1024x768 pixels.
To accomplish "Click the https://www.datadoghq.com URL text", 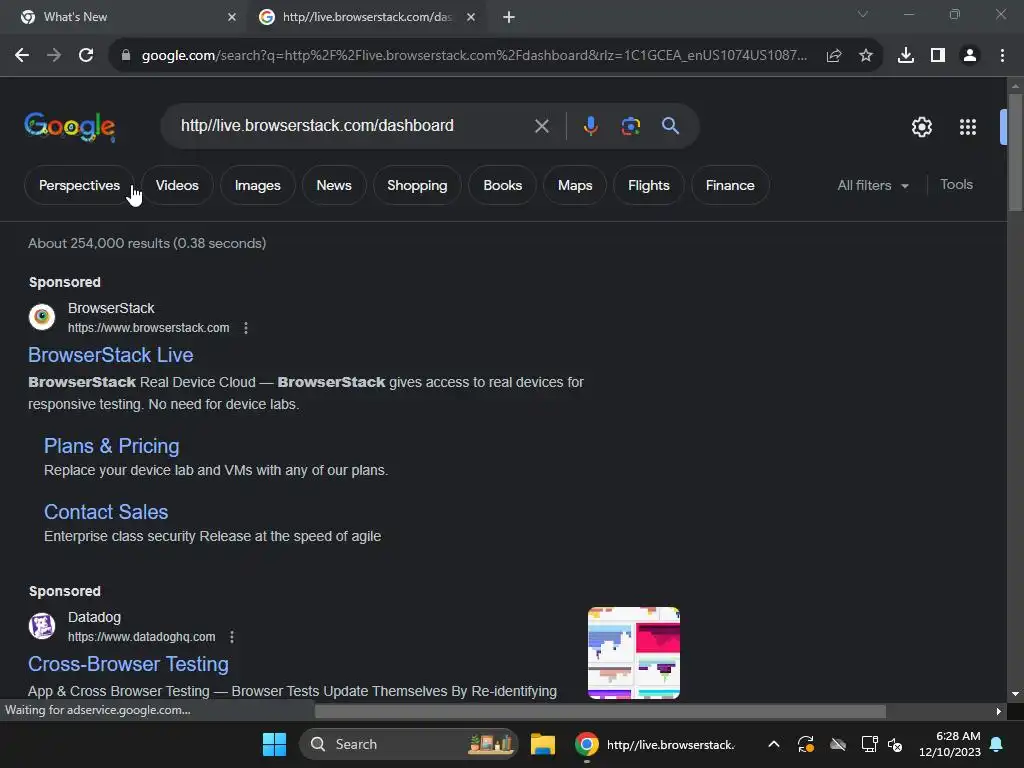I will tap(141, 637).
